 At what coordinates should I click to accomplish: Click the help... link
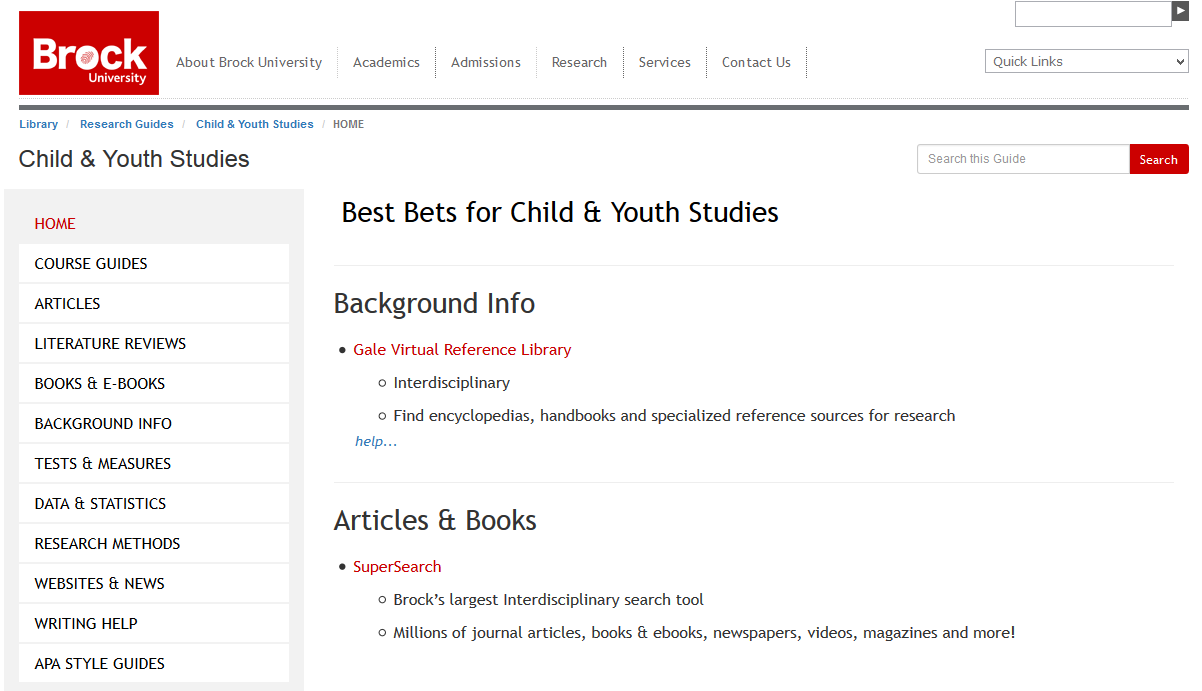(376, 441)
